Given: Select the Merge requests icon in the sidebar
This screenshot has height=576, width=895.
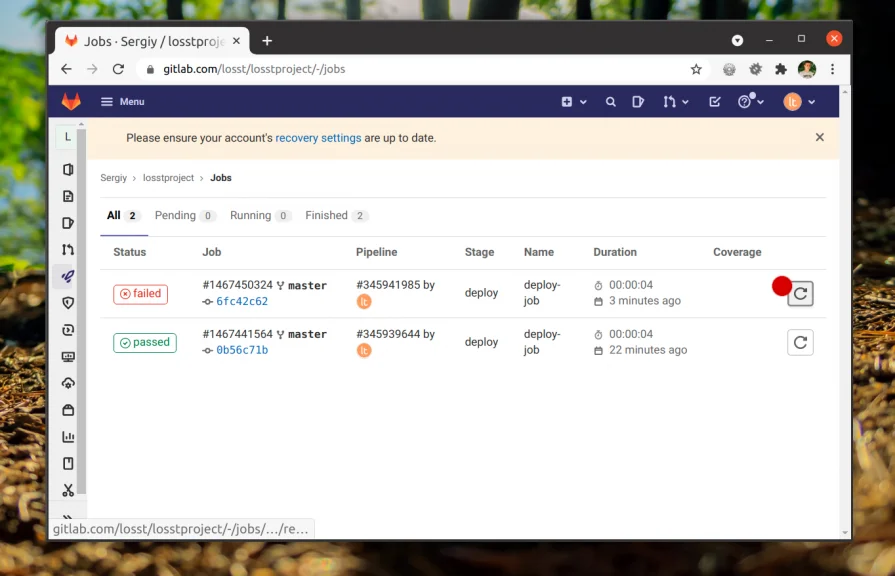Looking at the screenshot, I should [x=68, y=249].
